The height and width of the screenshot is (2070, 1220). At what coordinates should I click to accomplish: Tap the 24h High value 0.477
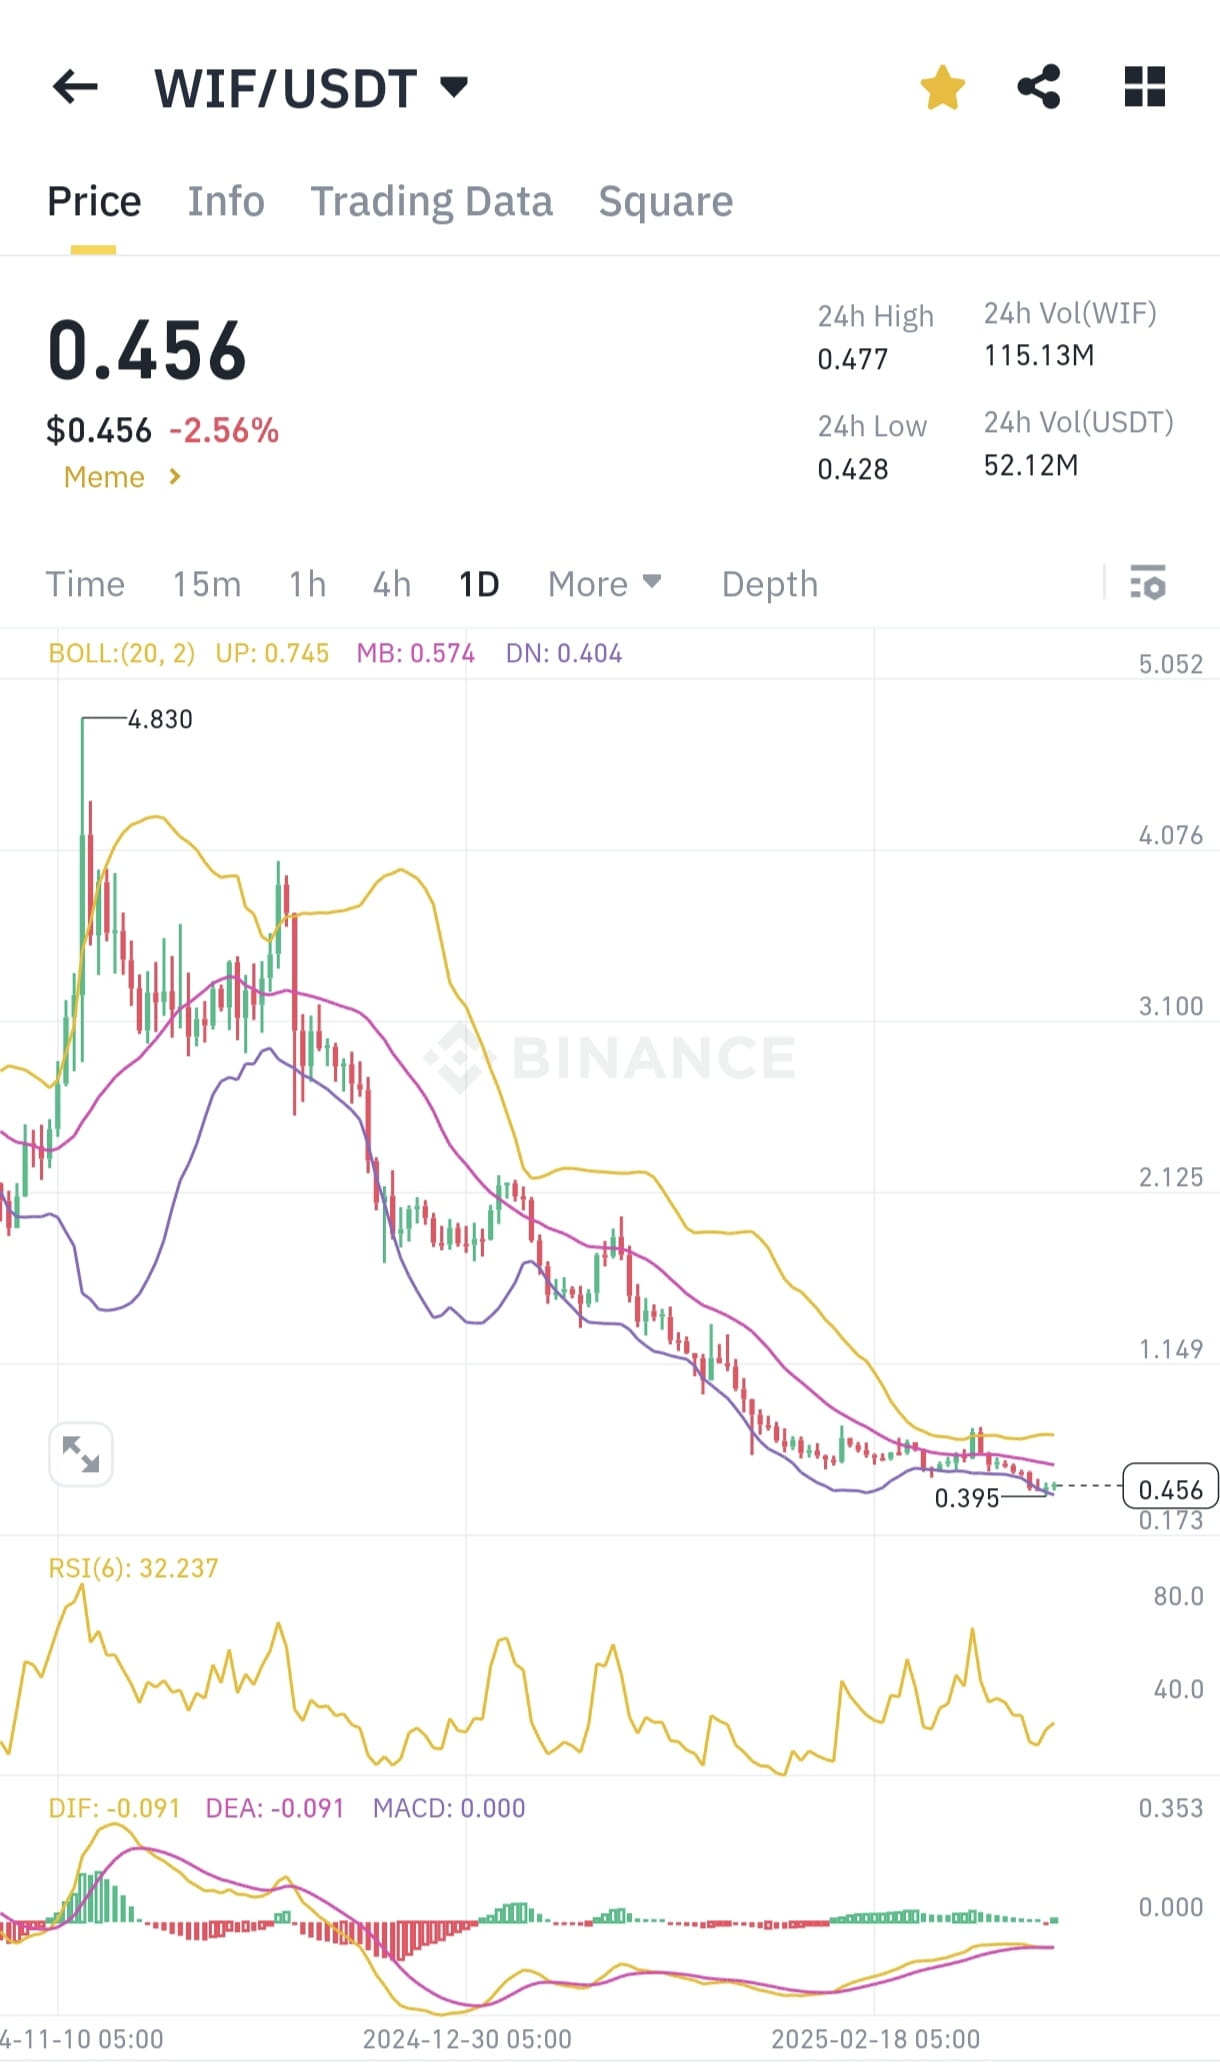[x=852, y=359]
